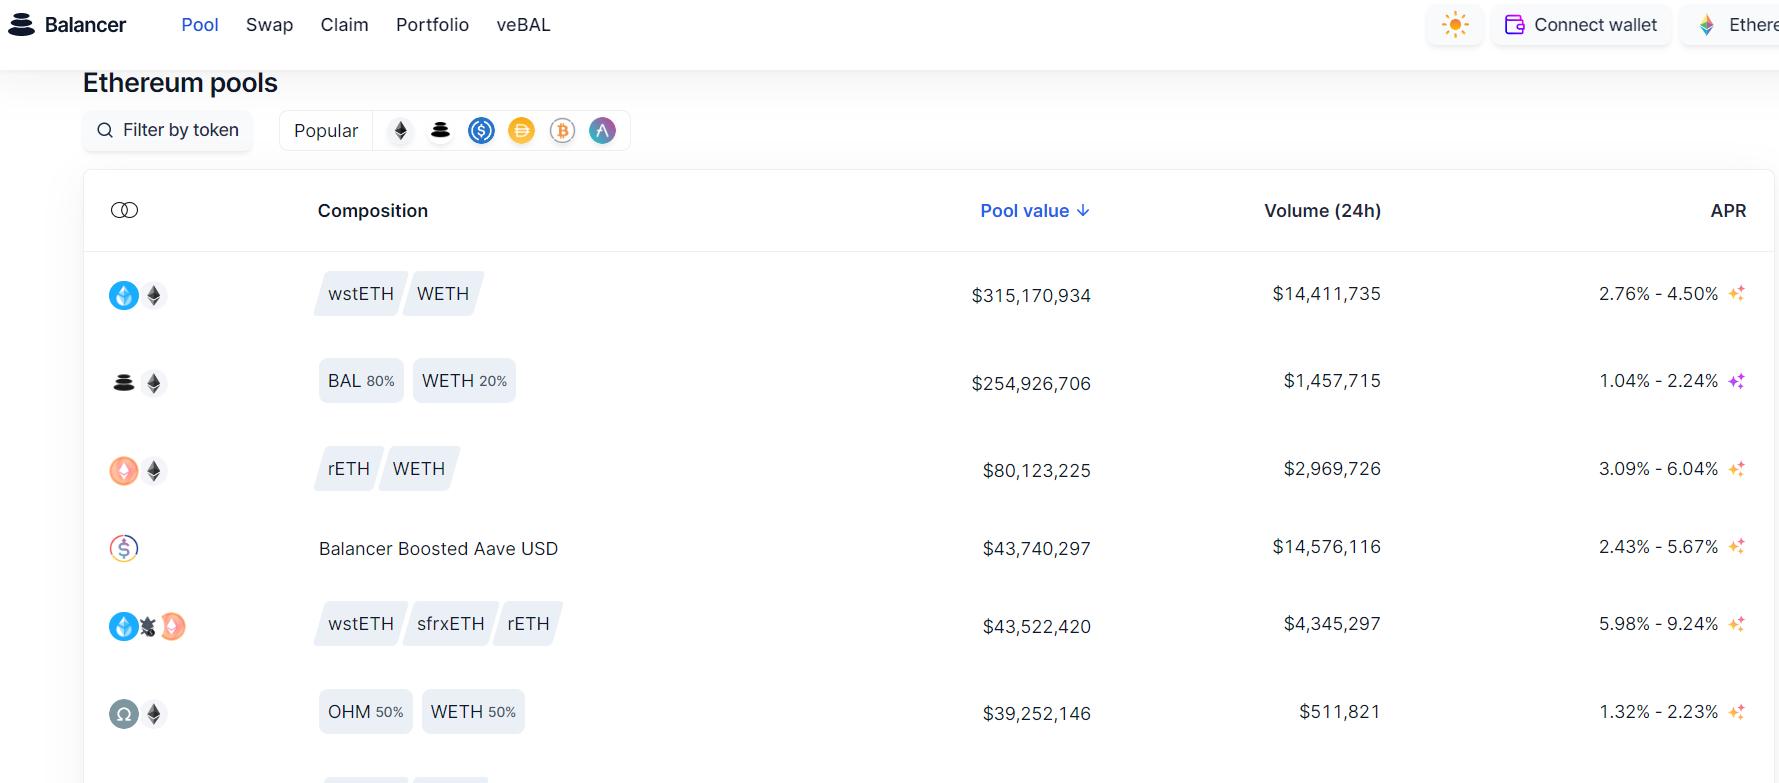Click the Balancer logo icon
The image size is (1779, 783).
21,25
